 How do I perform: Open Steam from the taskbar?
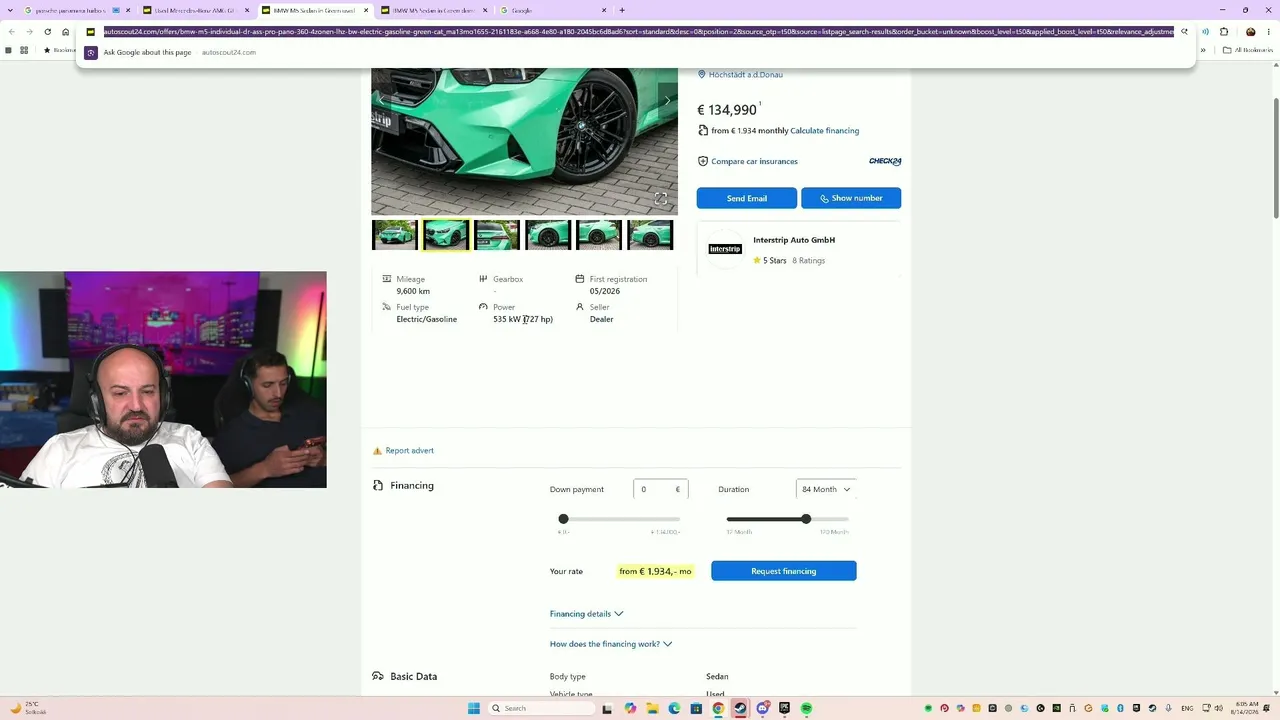click(740, 708)
